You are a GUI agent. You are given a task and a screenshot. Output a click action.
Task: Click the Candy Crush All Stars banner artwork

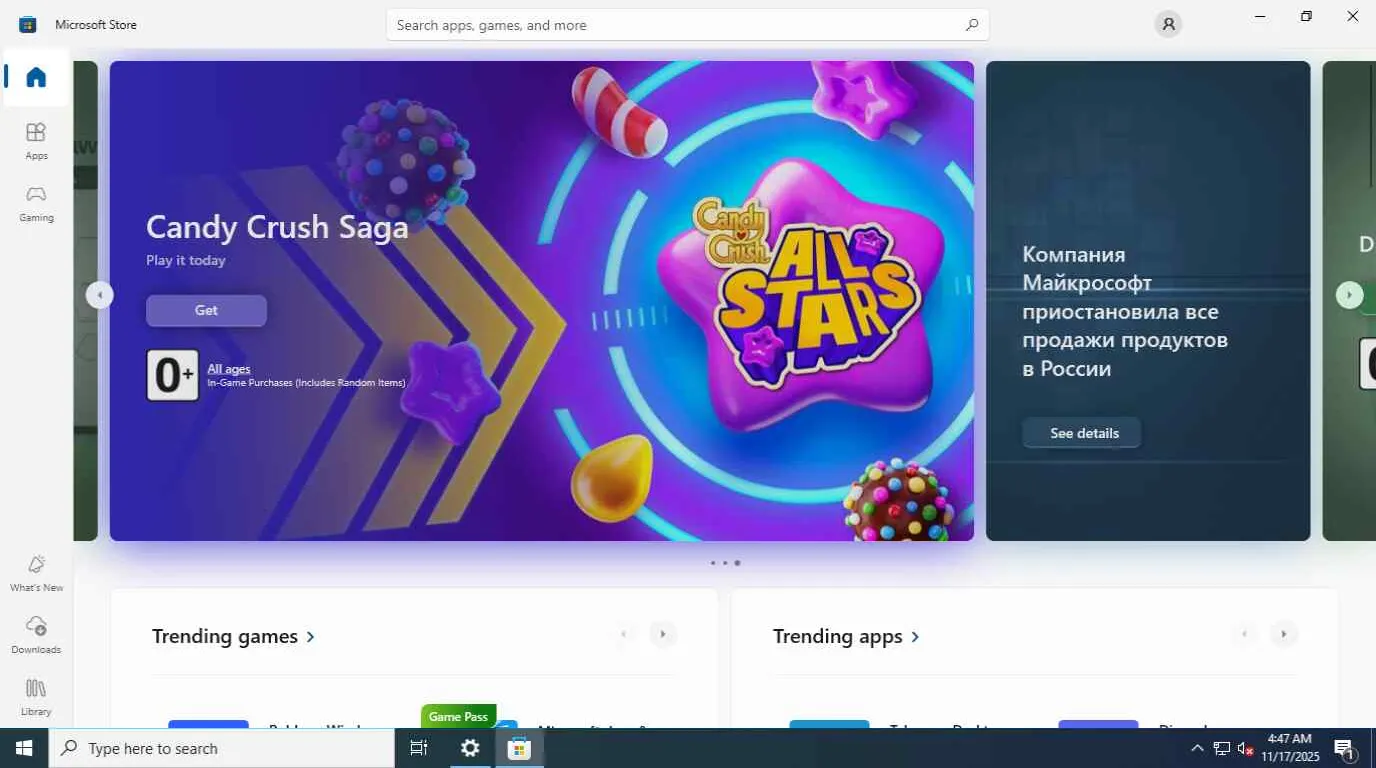point(541,301)
